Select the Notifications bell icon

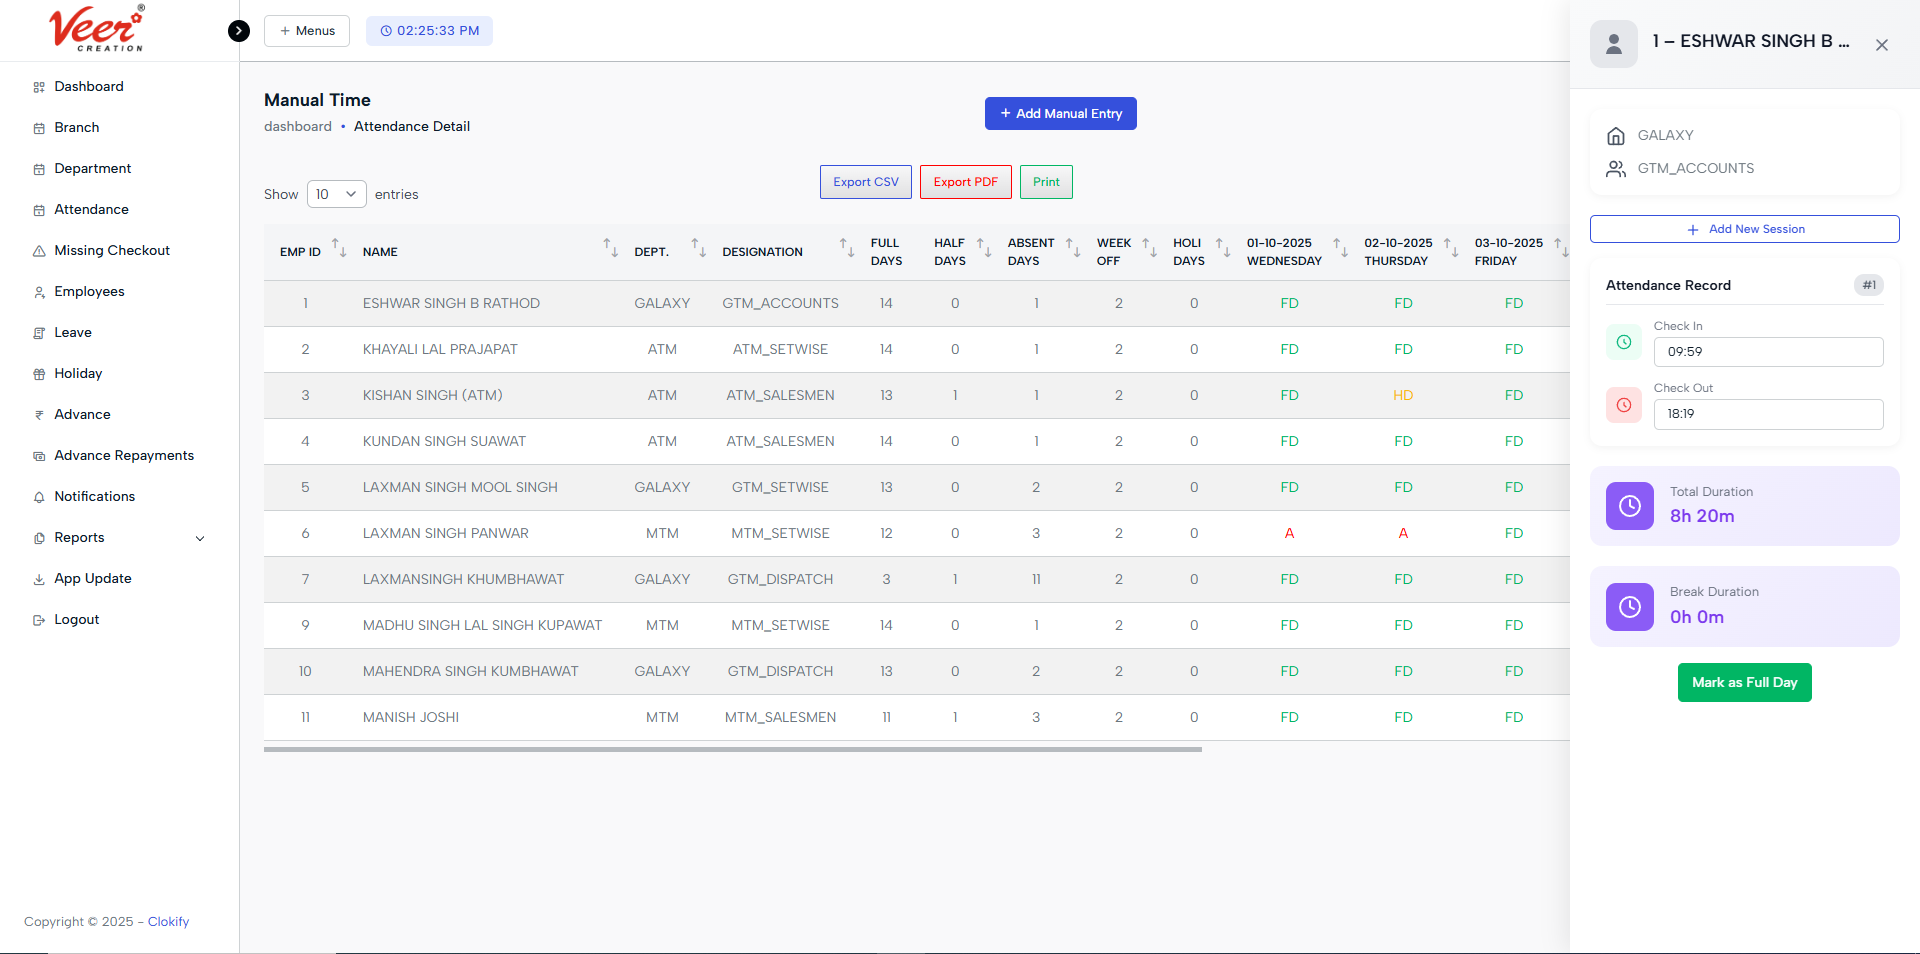point(38,496)
